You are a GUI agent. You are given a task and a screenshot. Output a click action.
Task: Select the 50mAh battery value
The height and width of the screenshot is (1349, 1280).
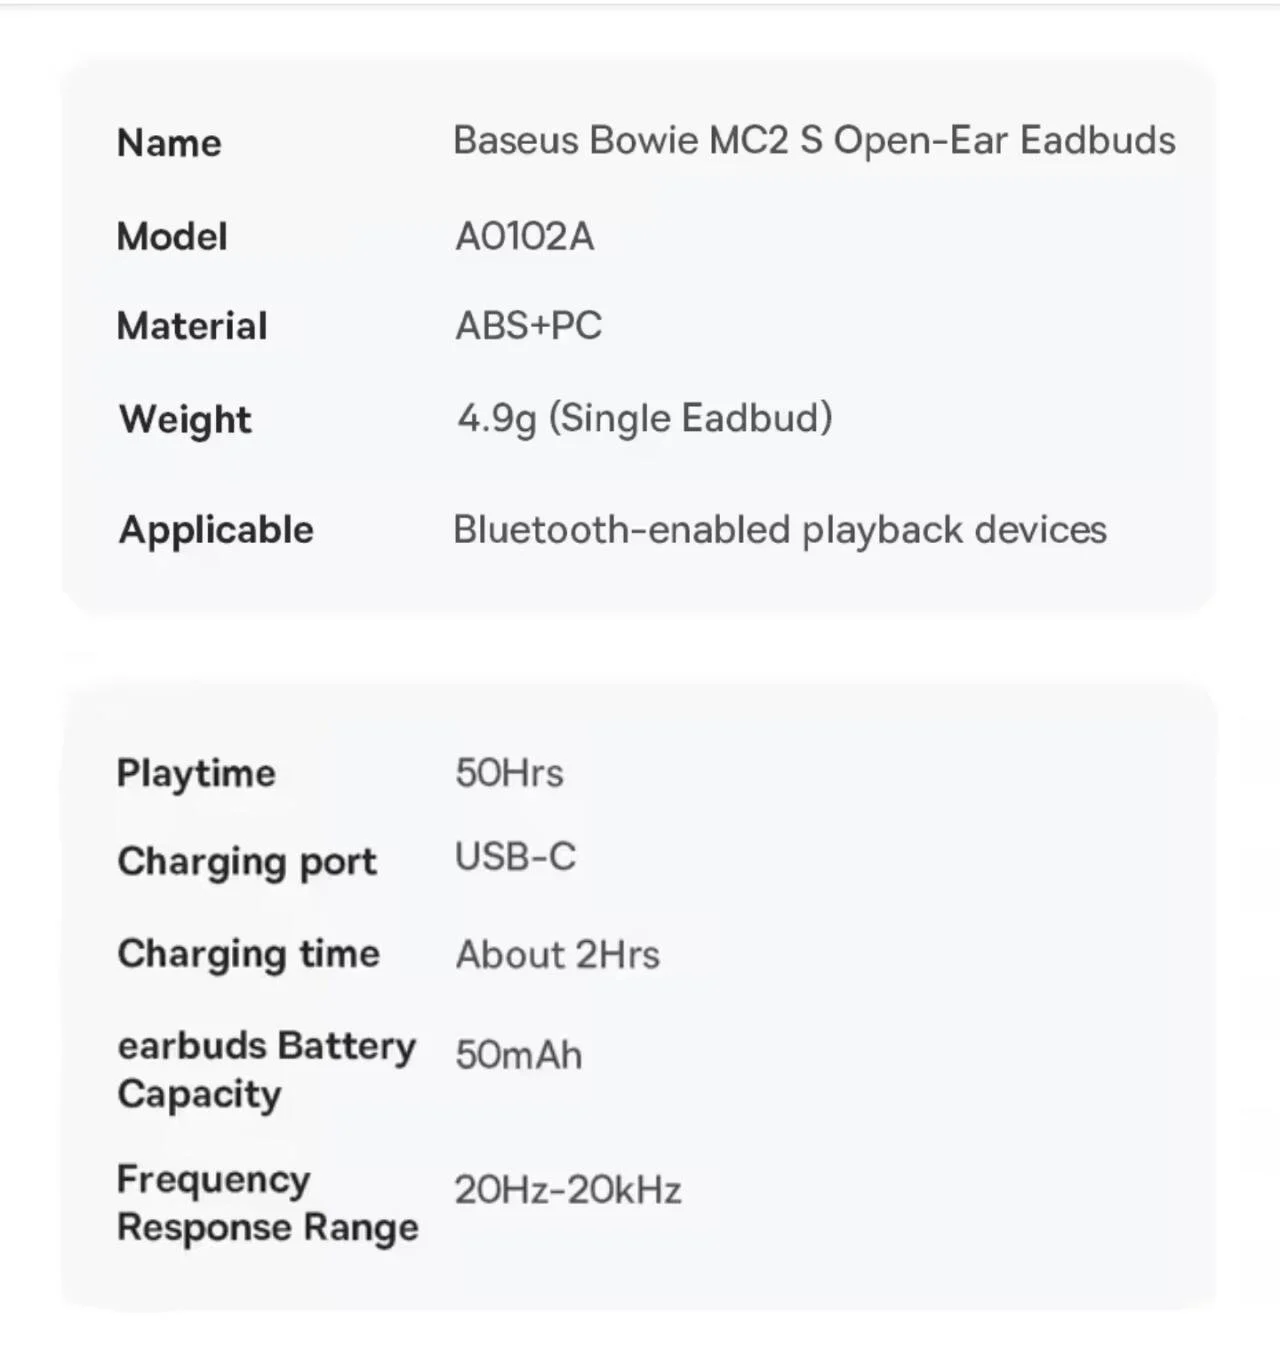(518, 1055)
